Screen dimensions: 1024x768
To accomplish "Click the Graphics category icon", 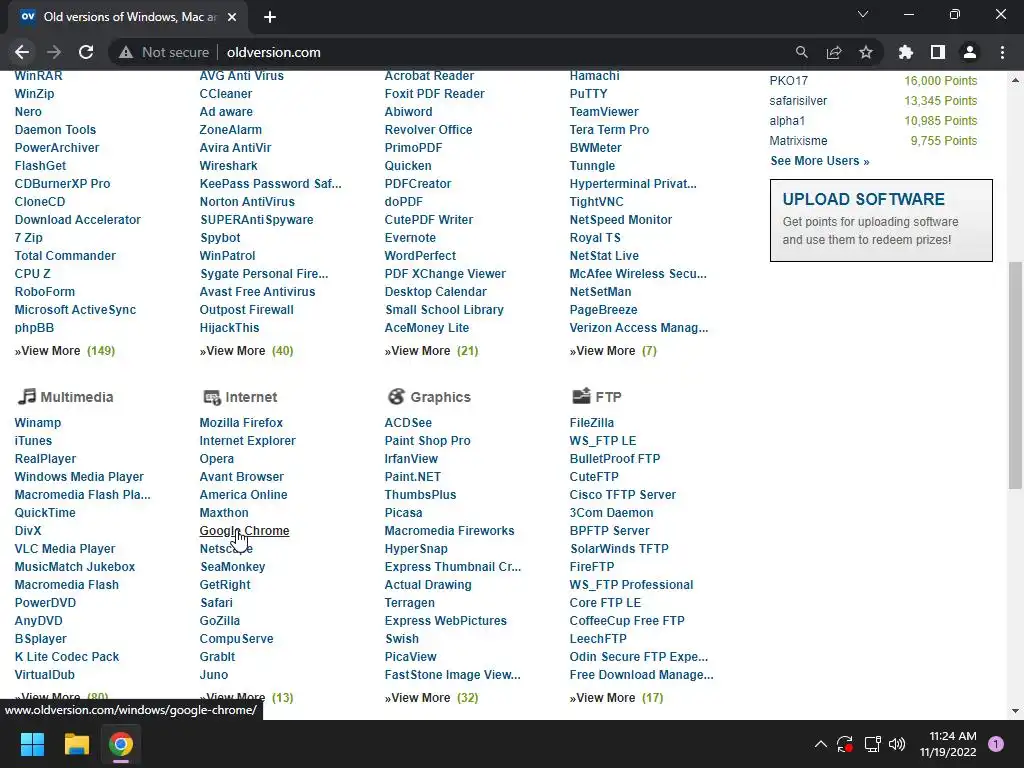I will click(396, 396).
